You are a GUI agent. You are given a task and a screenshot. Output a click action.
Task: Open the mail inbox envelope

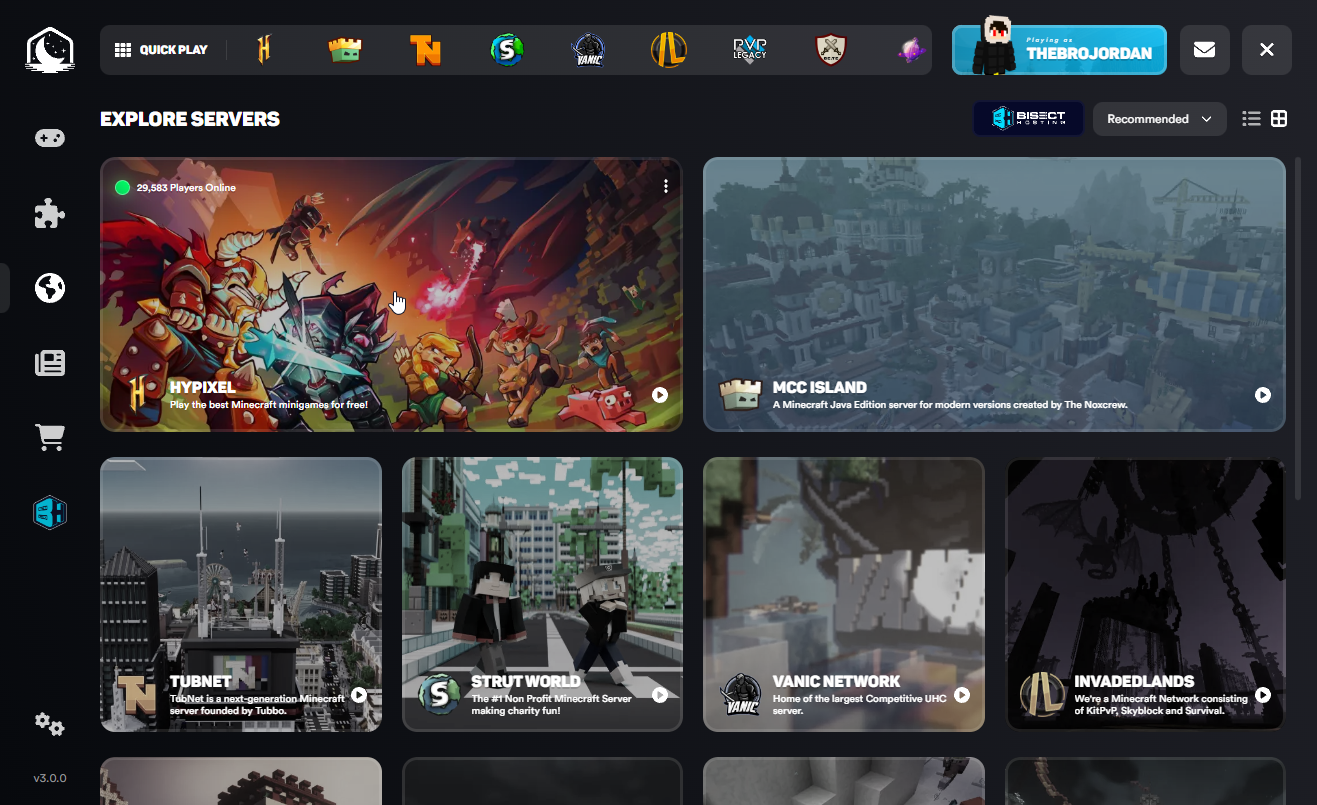coord(1205,50)
